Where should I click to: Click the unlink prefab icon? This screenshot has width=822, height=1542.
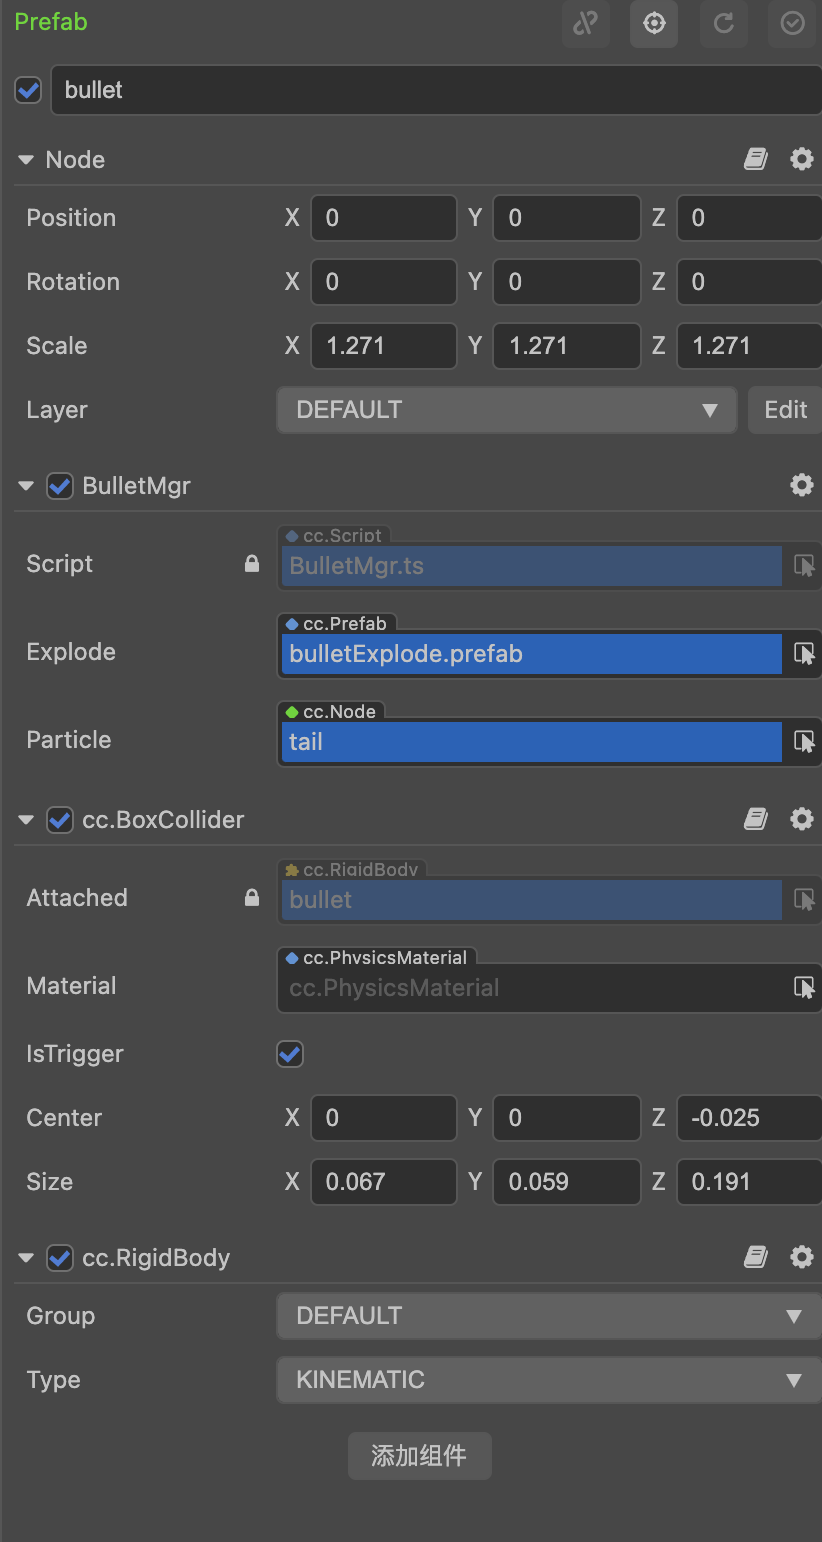585,23
